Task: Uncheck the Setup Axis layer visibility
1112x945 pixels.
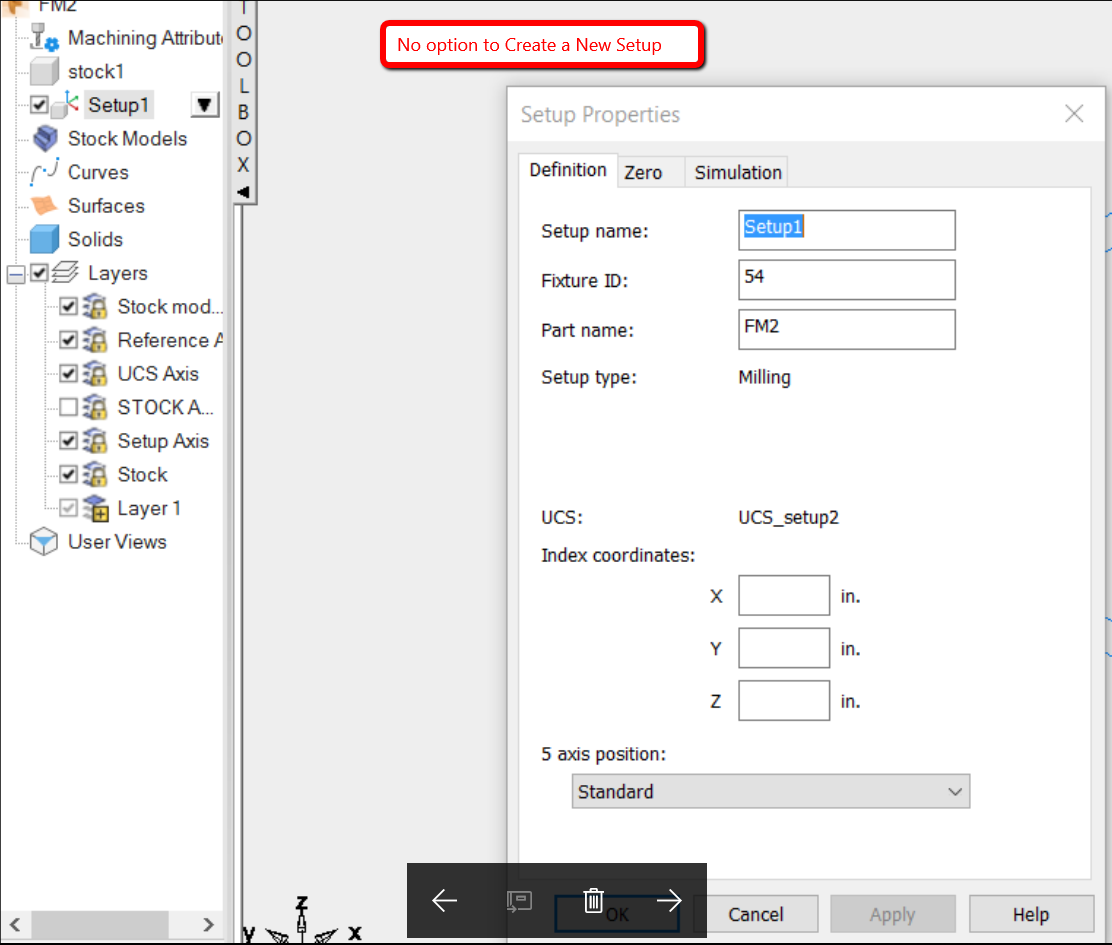Action: 68,440
